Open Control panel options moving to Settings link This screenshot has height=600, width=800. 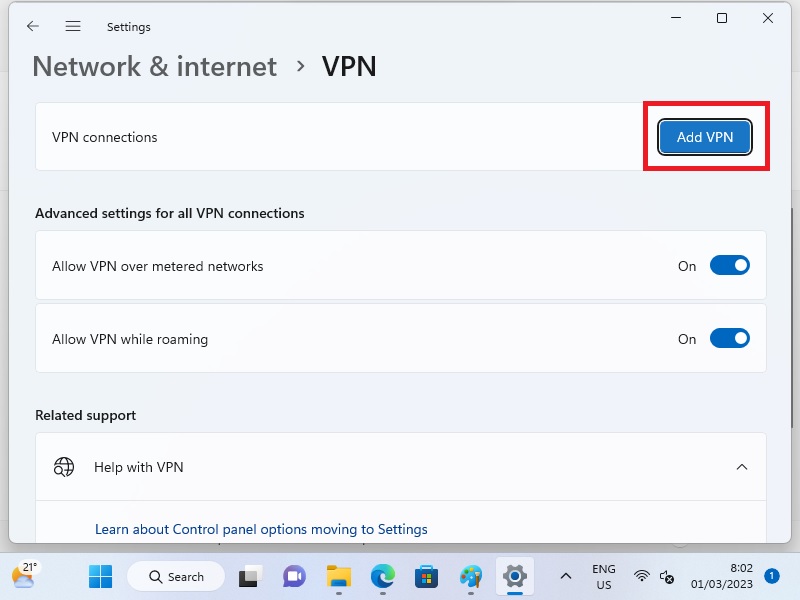(261, 529)
